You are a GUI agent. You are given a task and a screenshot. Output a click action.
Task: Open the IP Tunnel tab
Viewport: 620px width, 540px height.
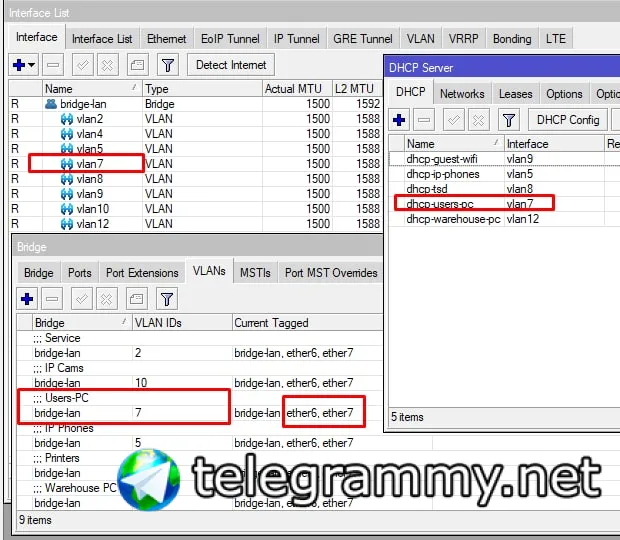click(296, 39)
